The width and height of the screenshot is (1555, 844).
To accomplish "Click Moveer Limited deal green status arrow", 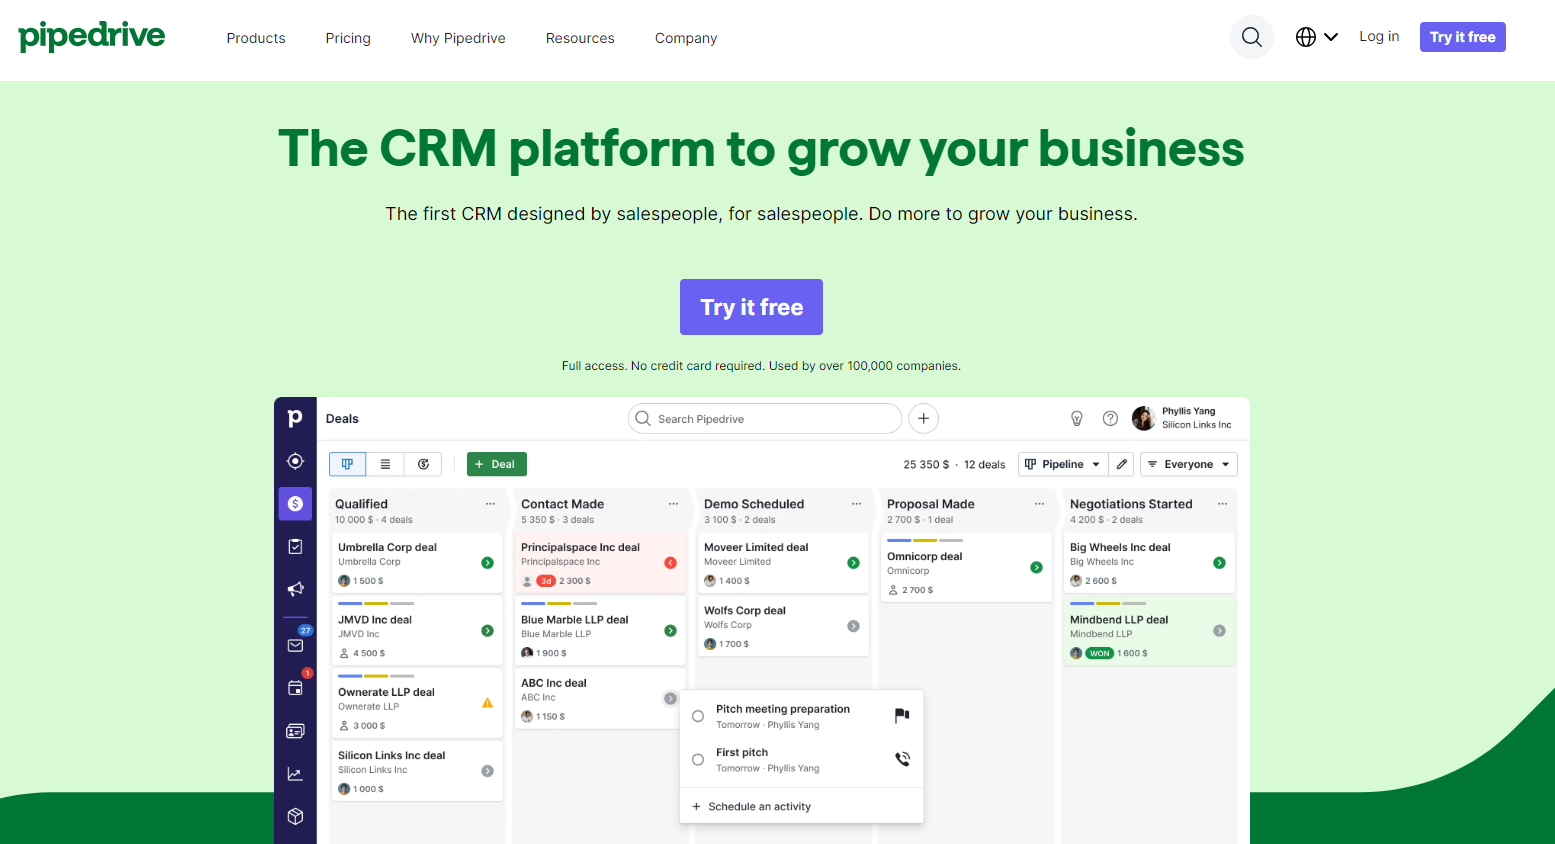I will click(x=853, y=563).
